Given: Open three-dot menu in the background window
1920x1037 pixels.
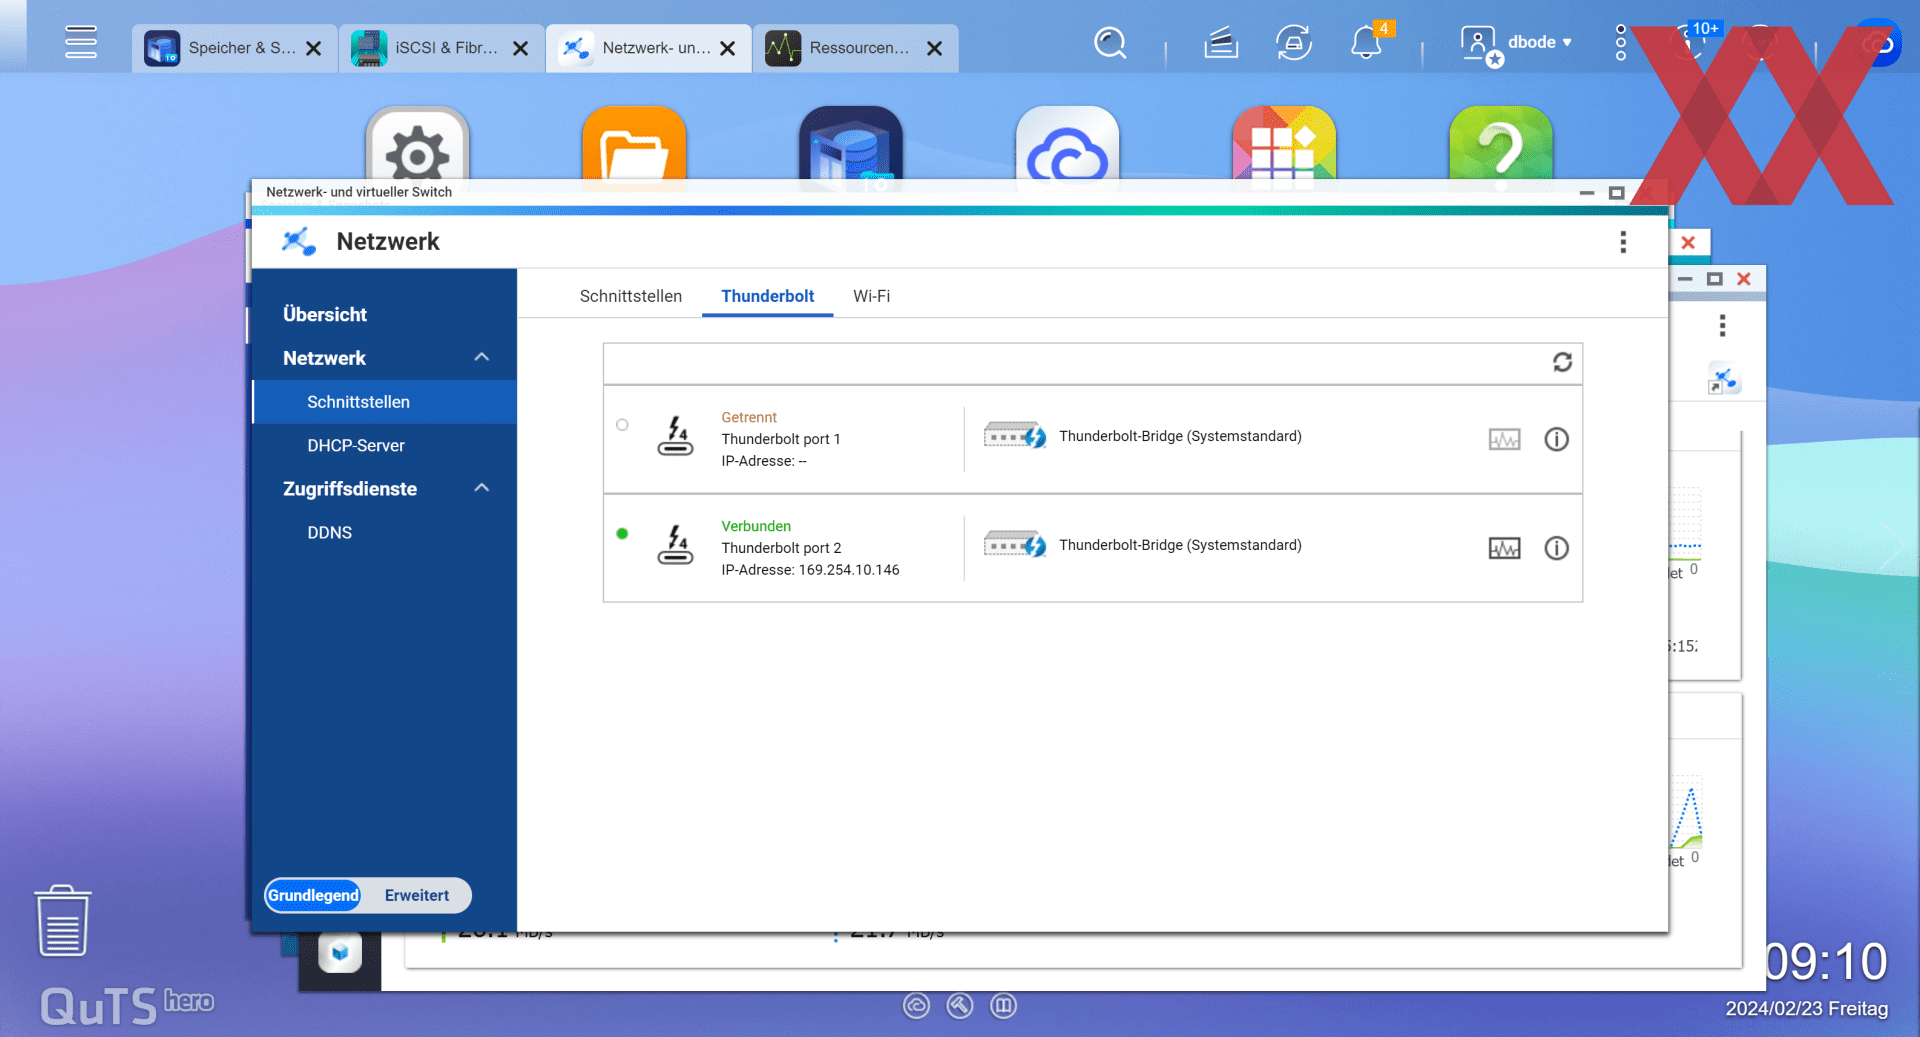Looking at the screenshot, I should (x=1722, y=325).
